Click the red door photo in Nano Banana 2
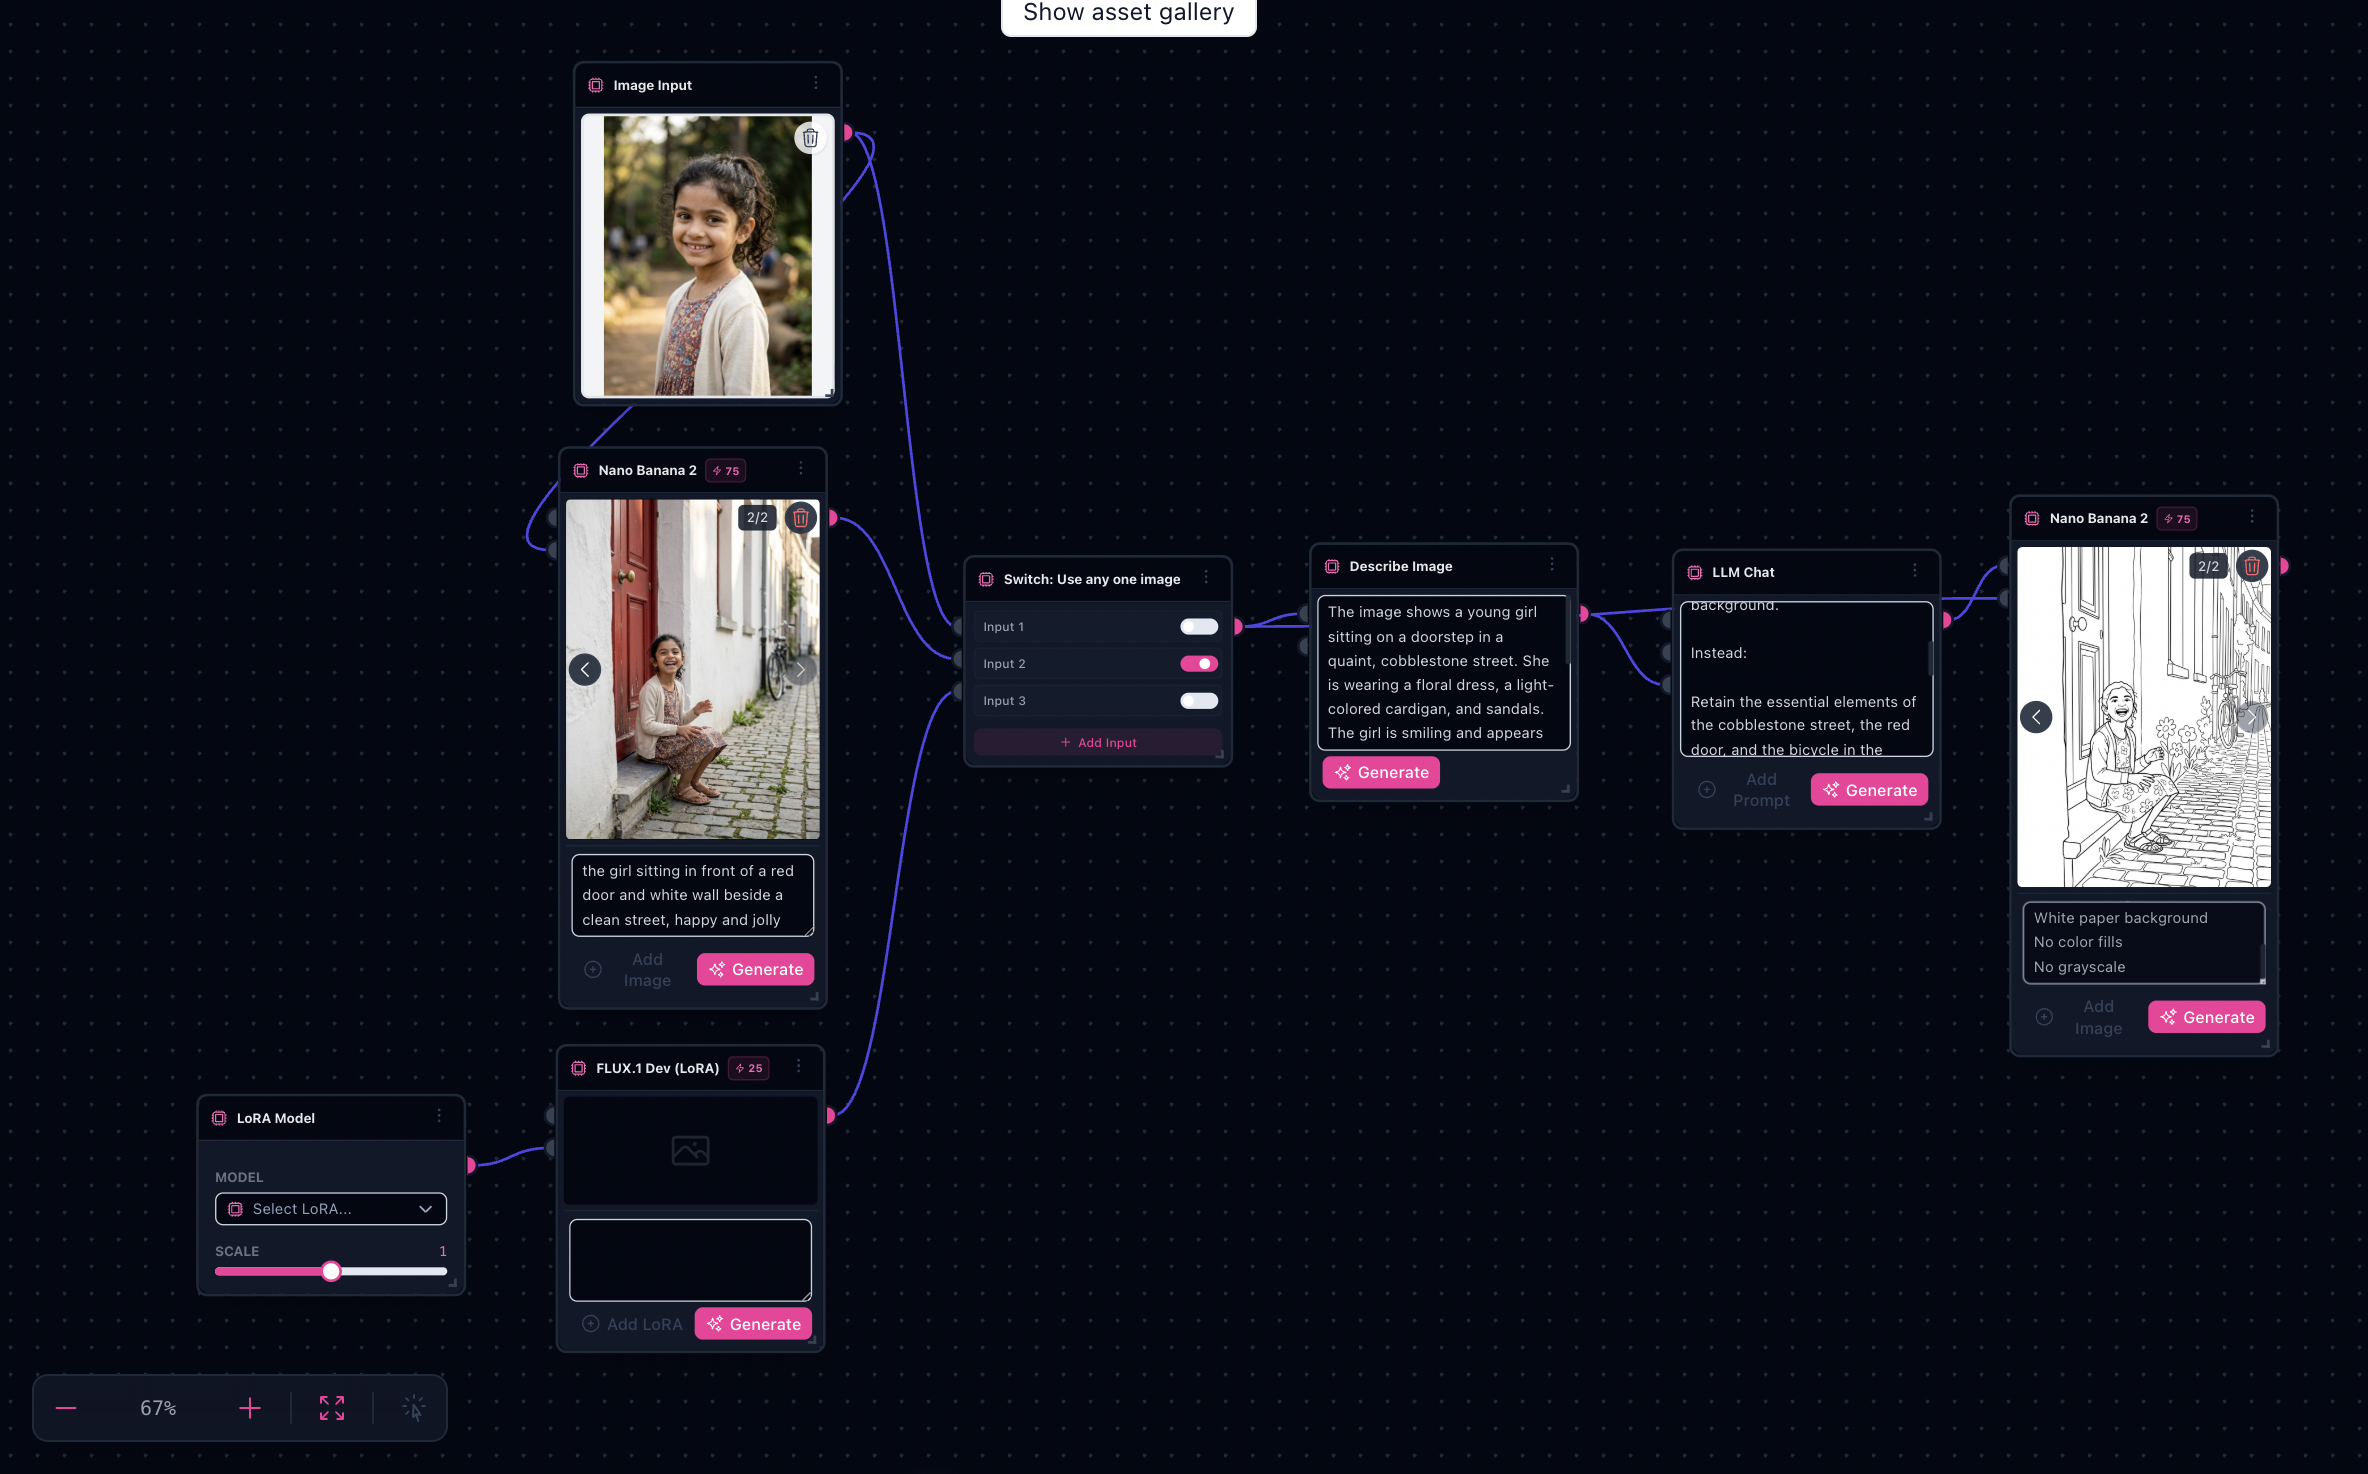 pyautogui.click(x=692, y=669)
